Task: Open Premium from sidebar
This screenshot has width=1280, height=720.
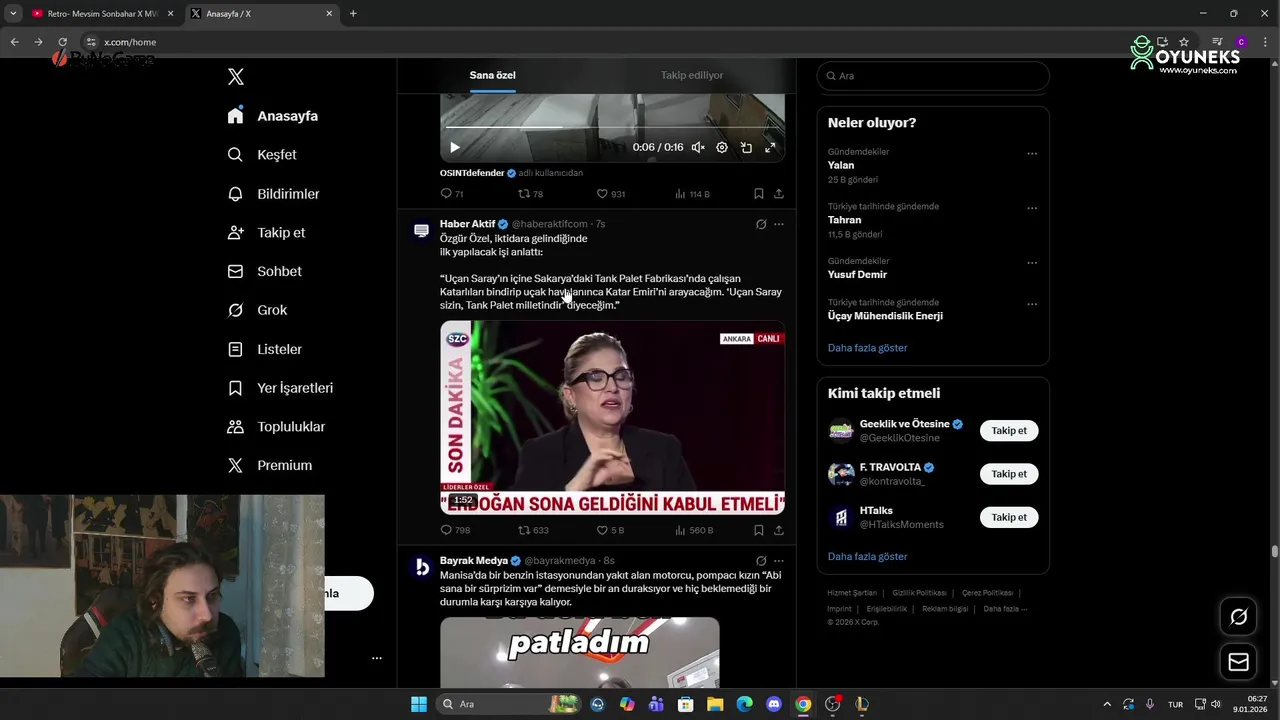Action: point(270,466)
